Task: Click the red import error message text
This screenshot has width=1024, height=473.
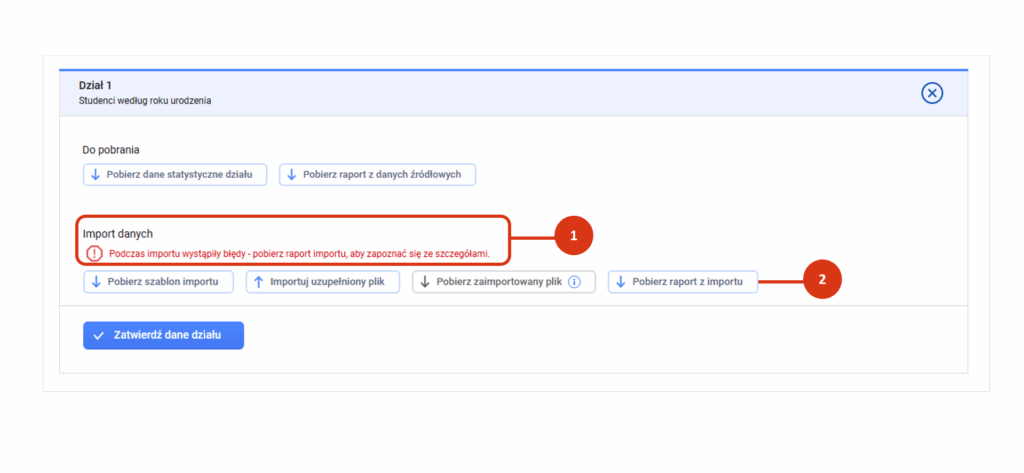Action: point(299,253)
